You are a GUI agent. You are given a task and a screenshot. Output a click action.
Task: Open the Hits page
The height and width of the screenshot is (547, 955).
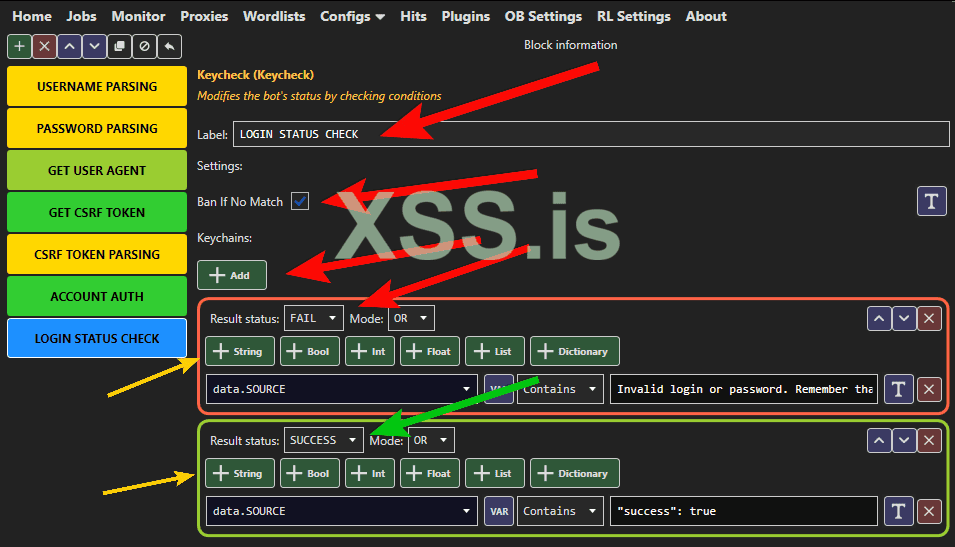coord(413,16)
